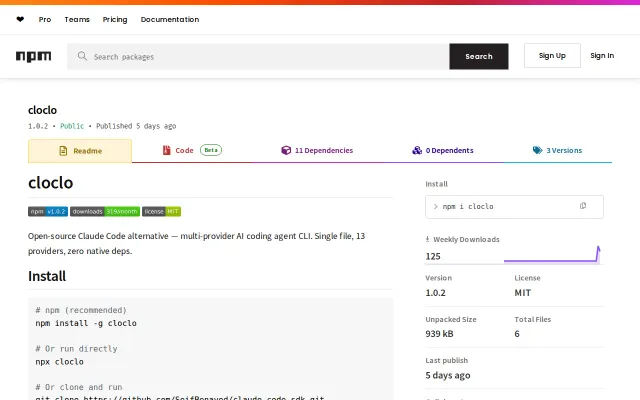Click the '# Or clone and run' comment line
The height and width of the screenshot is (400, 640).
79,387
